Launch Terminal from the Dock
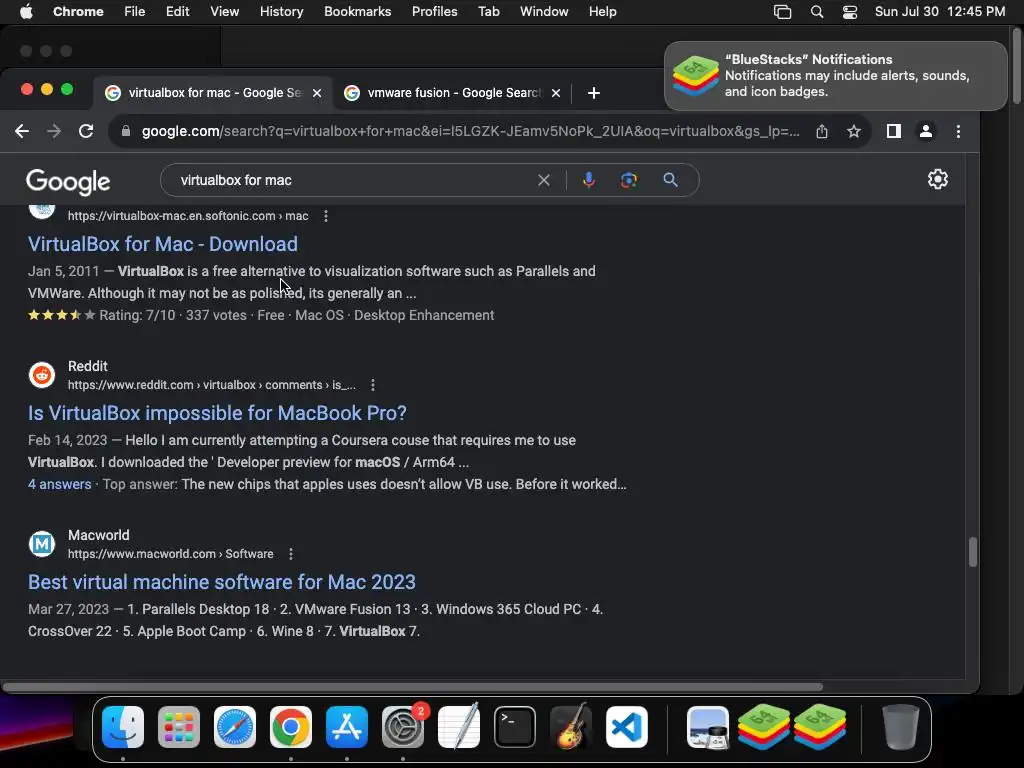 (x=515, y=727)
